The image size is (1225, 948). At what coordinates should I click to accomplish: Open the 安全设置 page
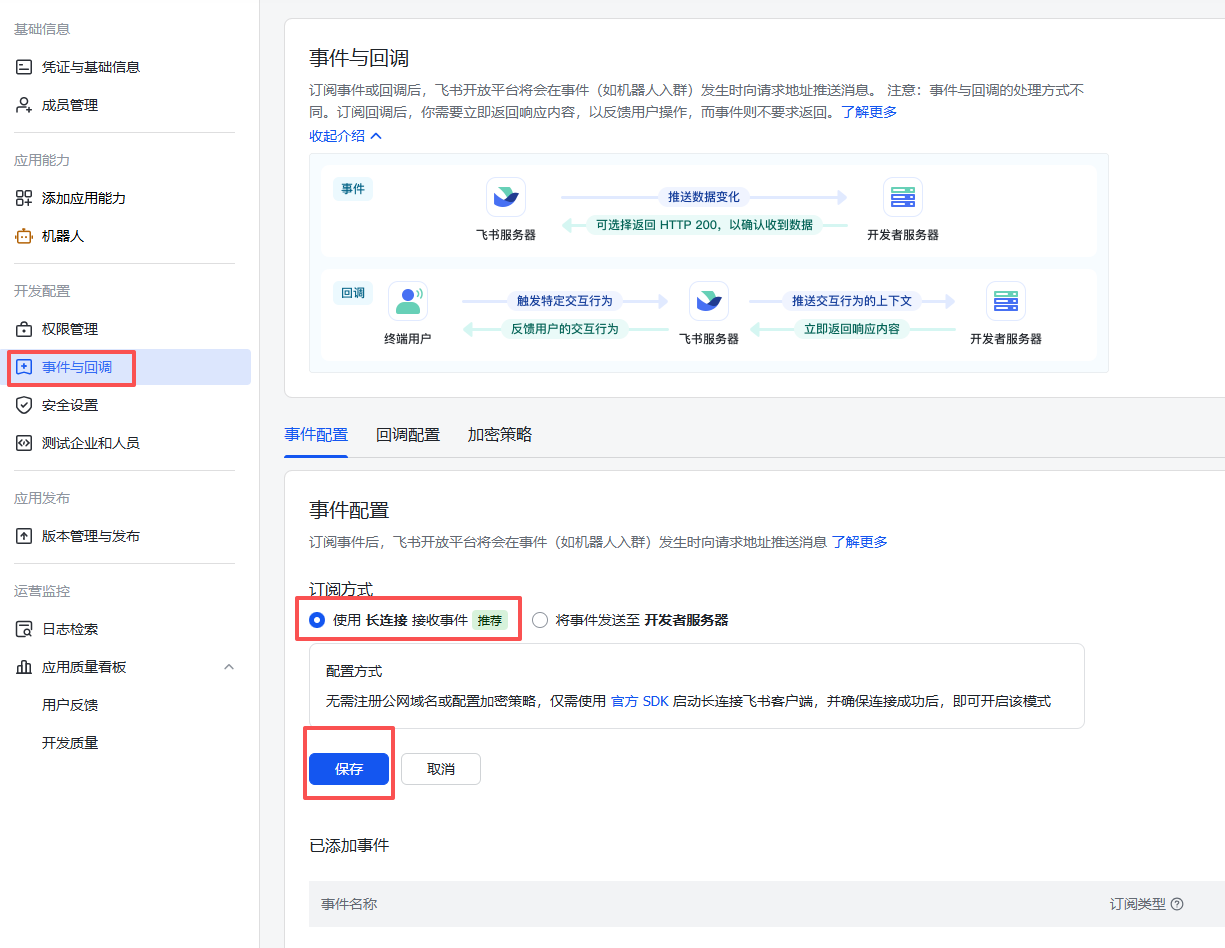pyautogui.click(x=78, y=405)
